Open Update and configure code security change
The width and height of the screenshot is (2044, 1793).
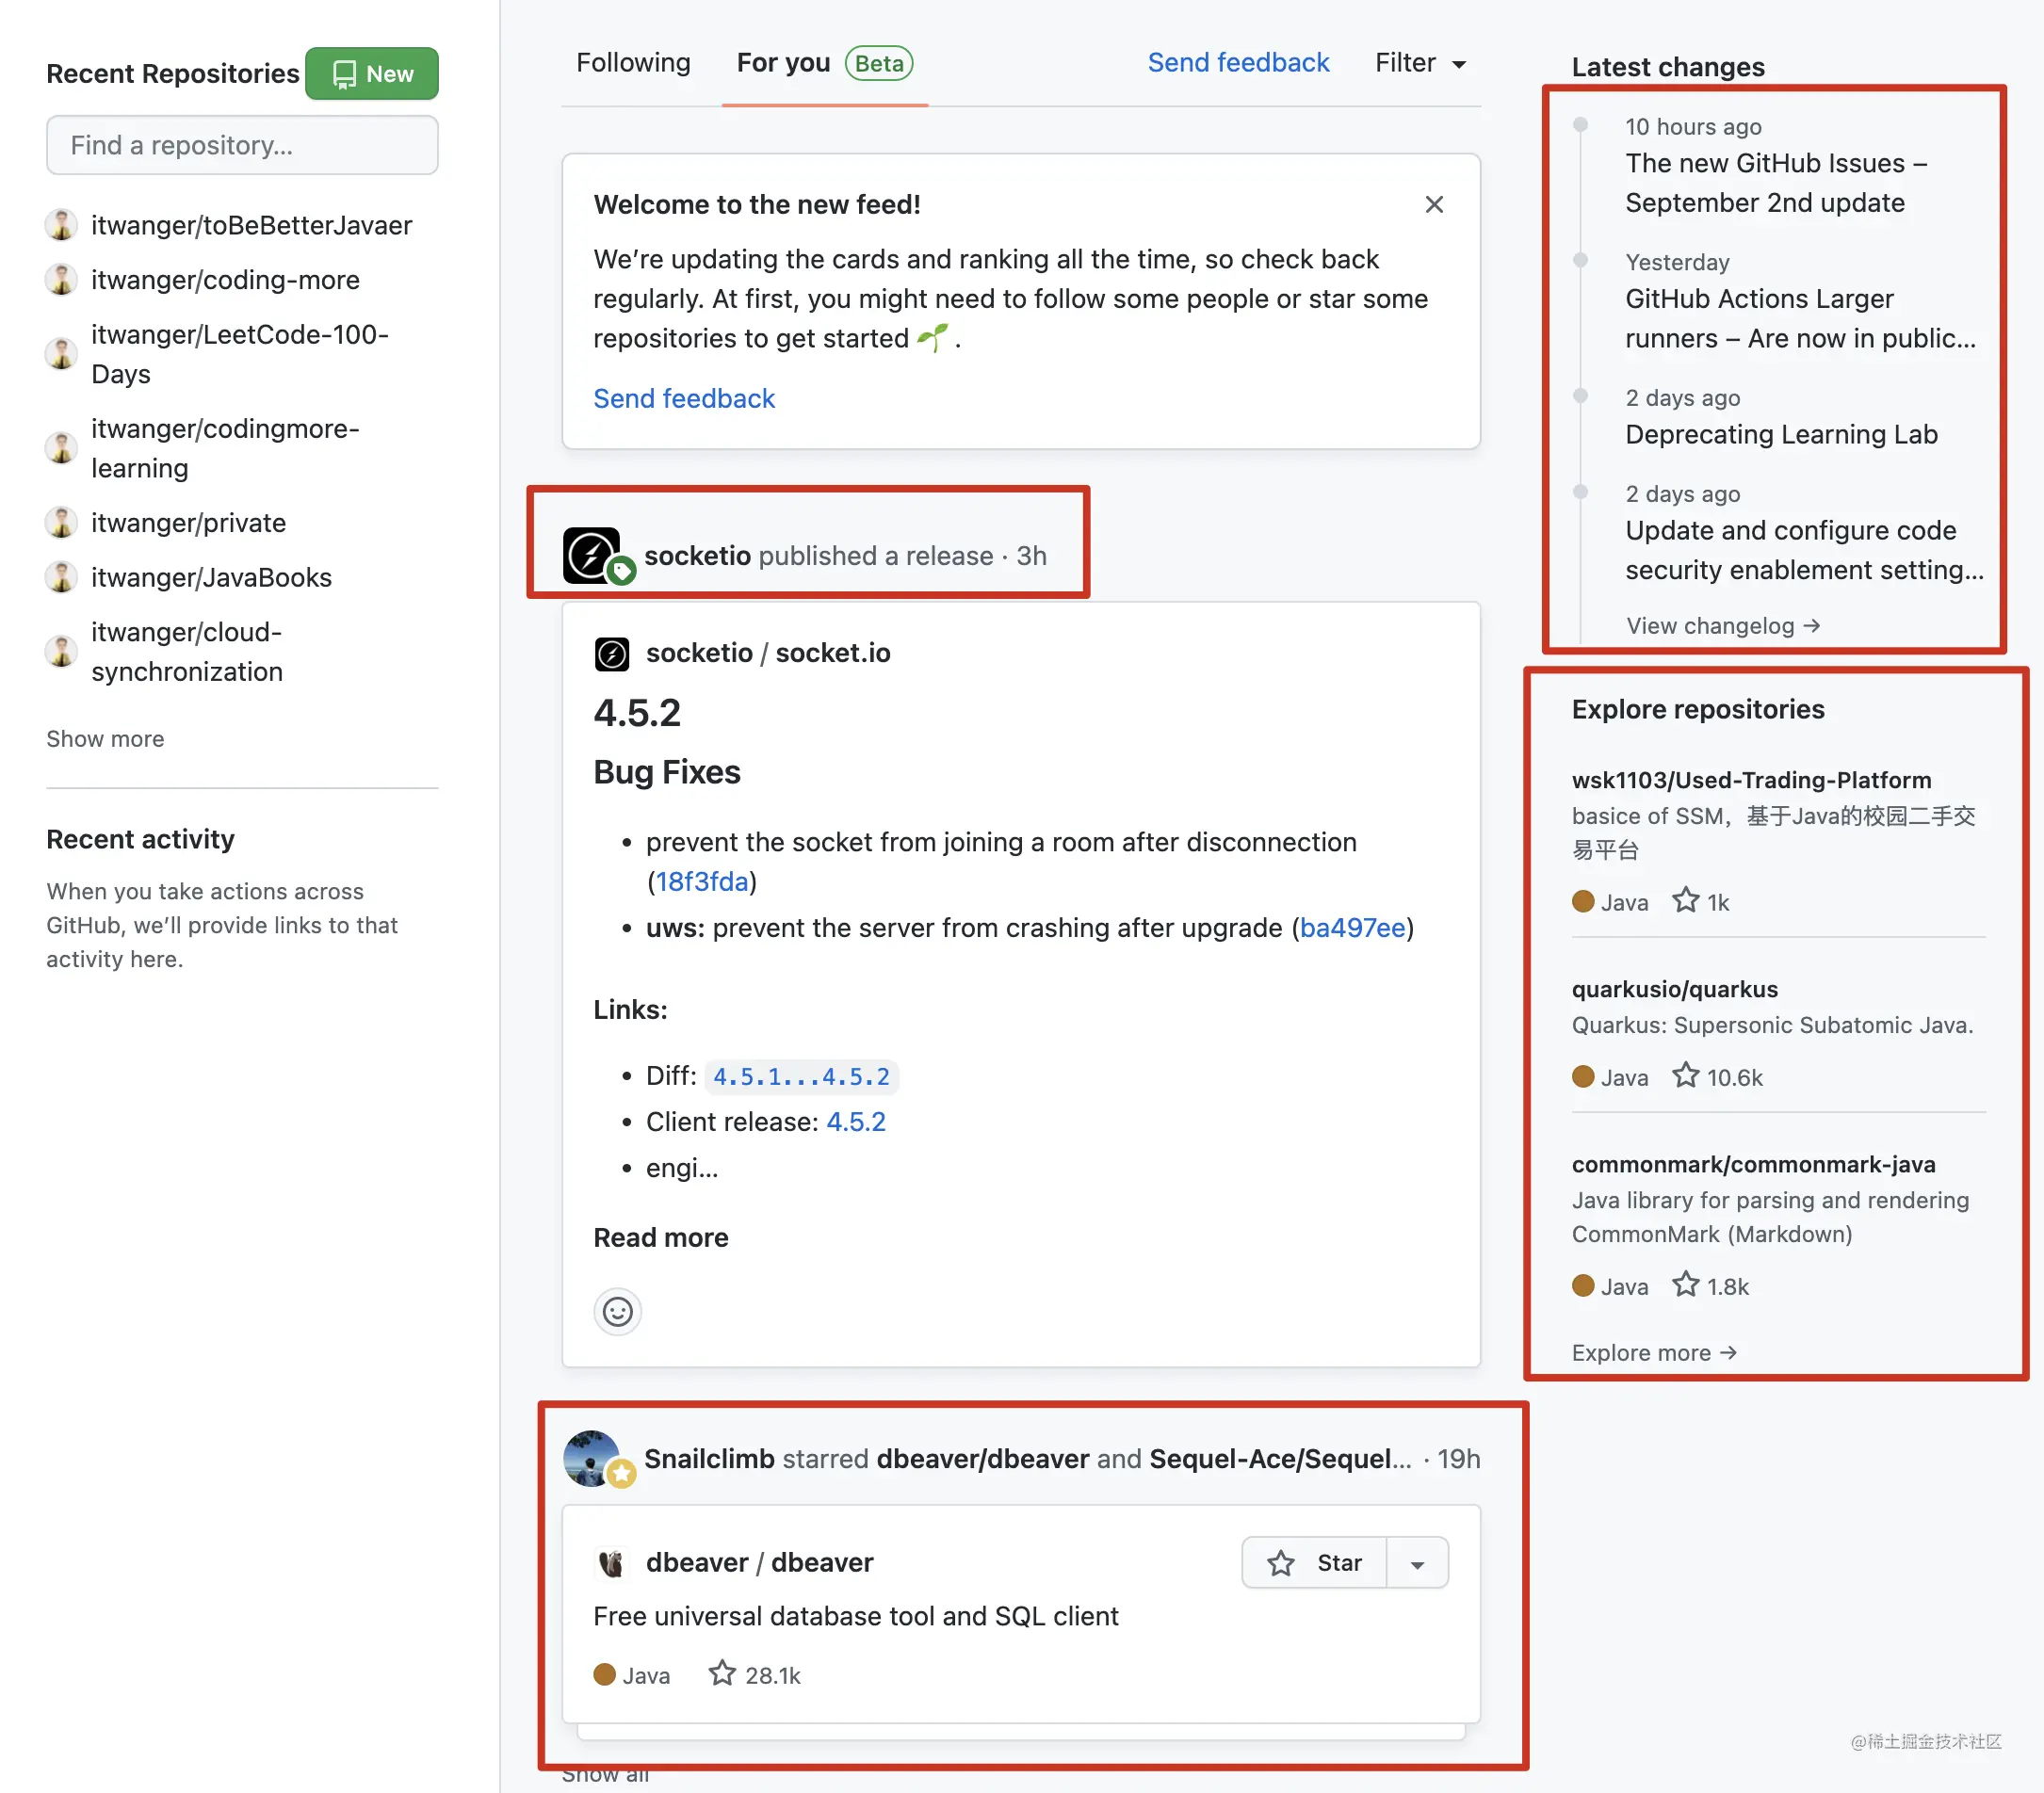(1804, 550)
